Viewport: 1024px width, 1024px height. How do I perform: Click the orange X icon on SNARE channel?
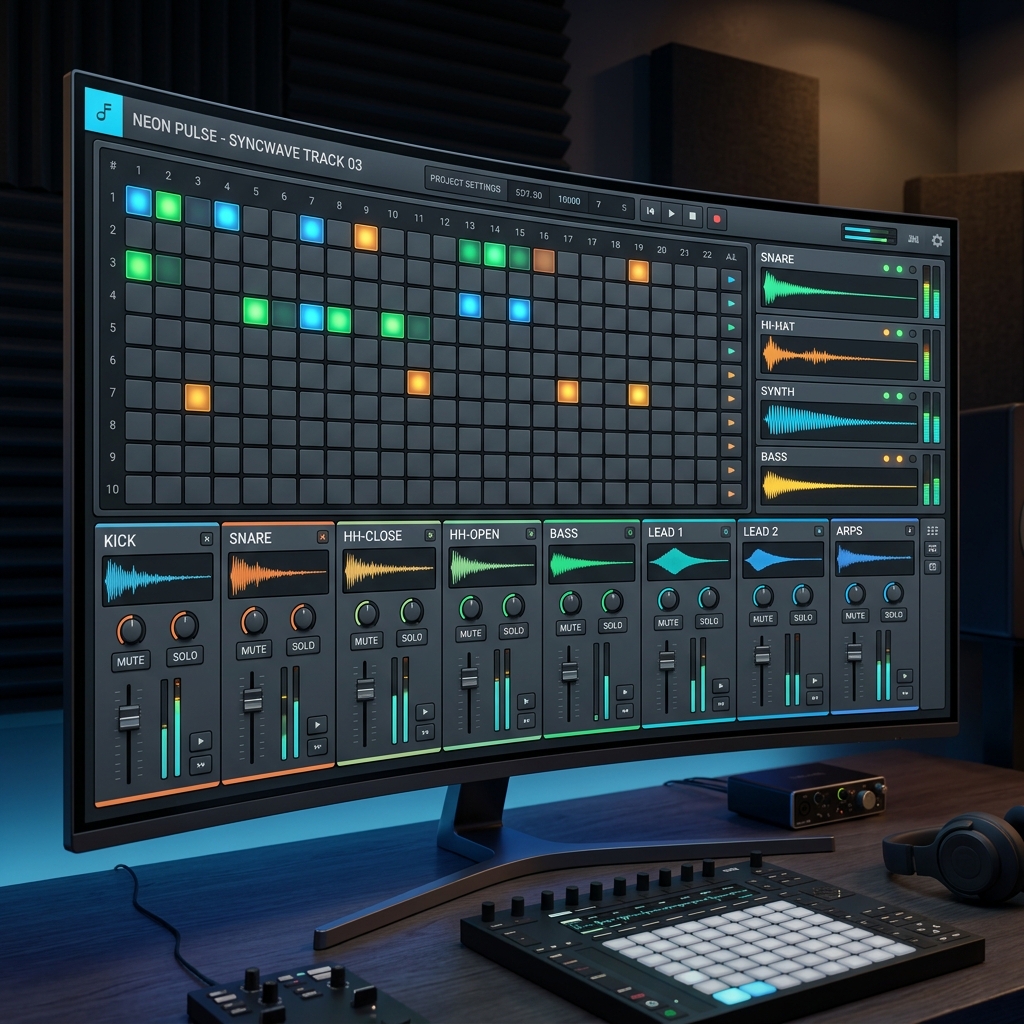click(x=323, y=537)
